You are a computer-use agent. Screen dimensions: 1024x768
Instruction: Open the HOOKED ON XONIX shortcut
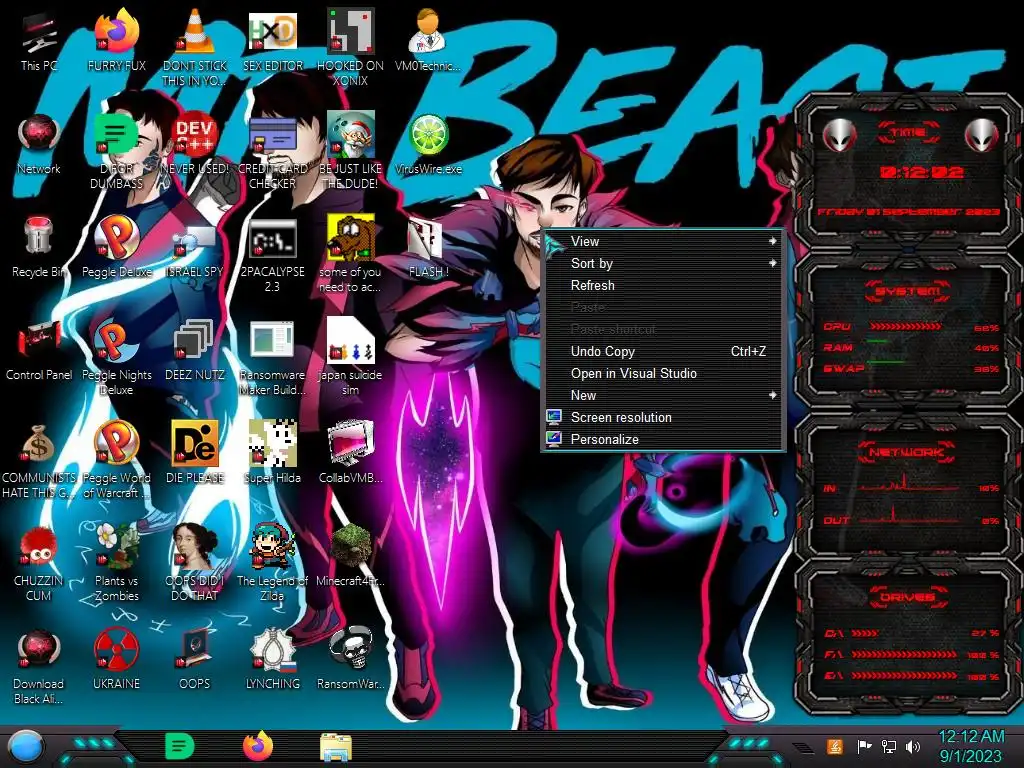350,46
